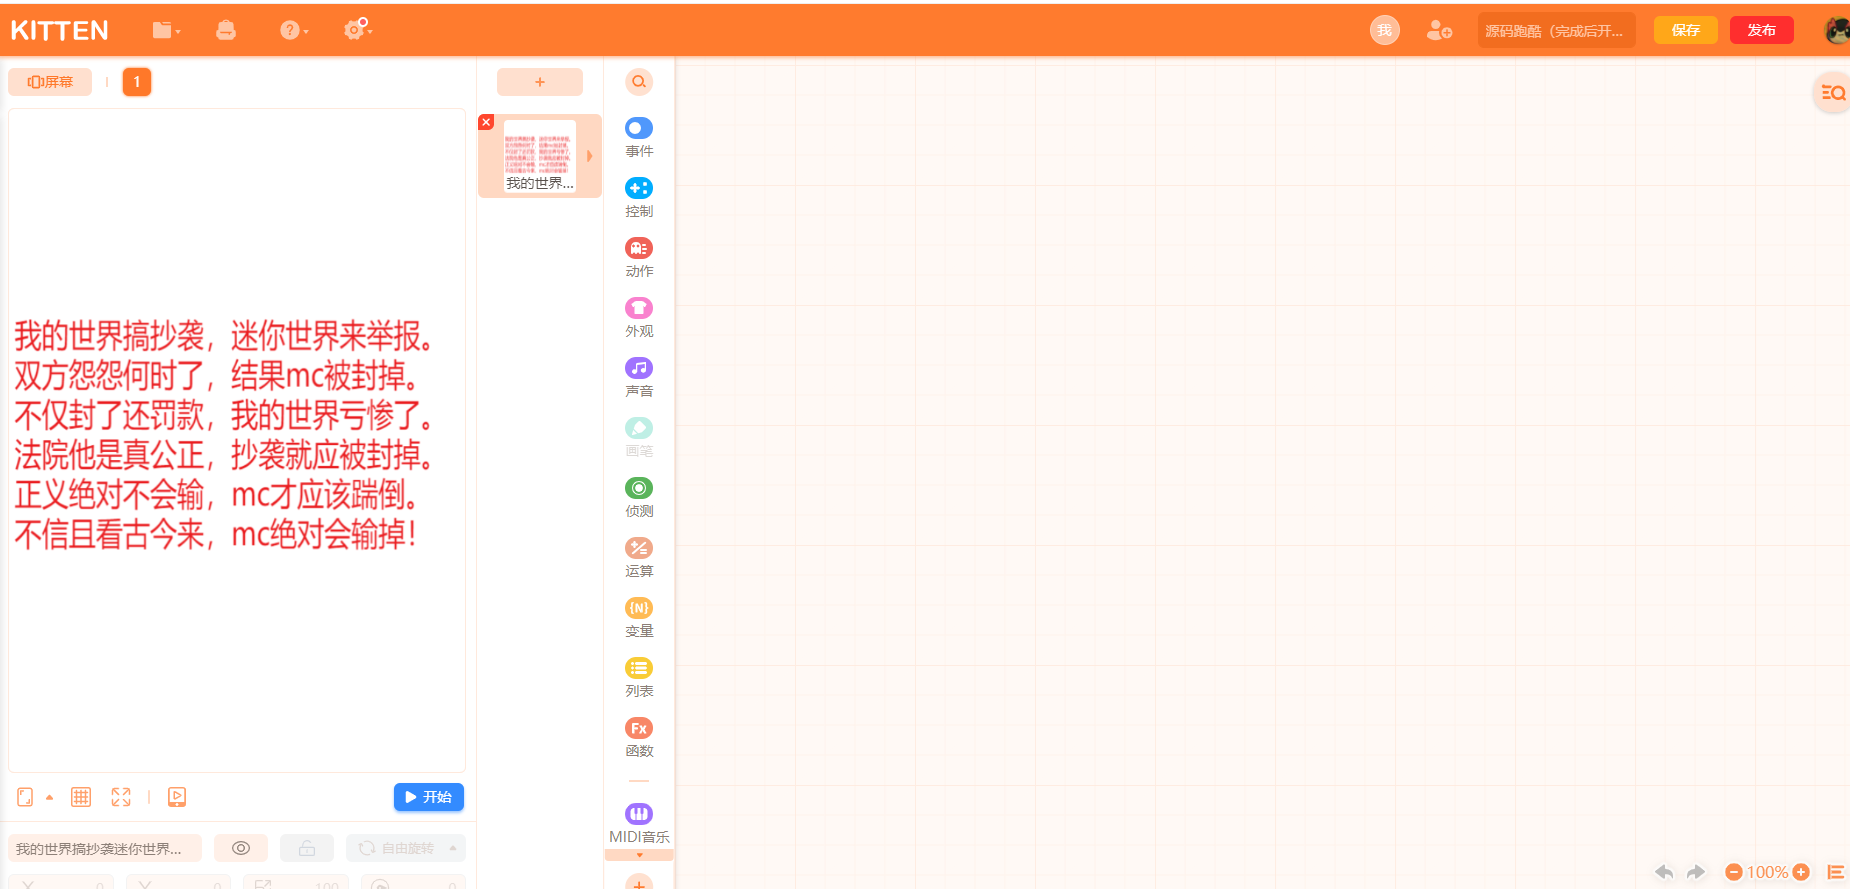The height and width of the screenshot is (889, 1850).
Task: Open the mobile preview player
Action: (177, 797)
